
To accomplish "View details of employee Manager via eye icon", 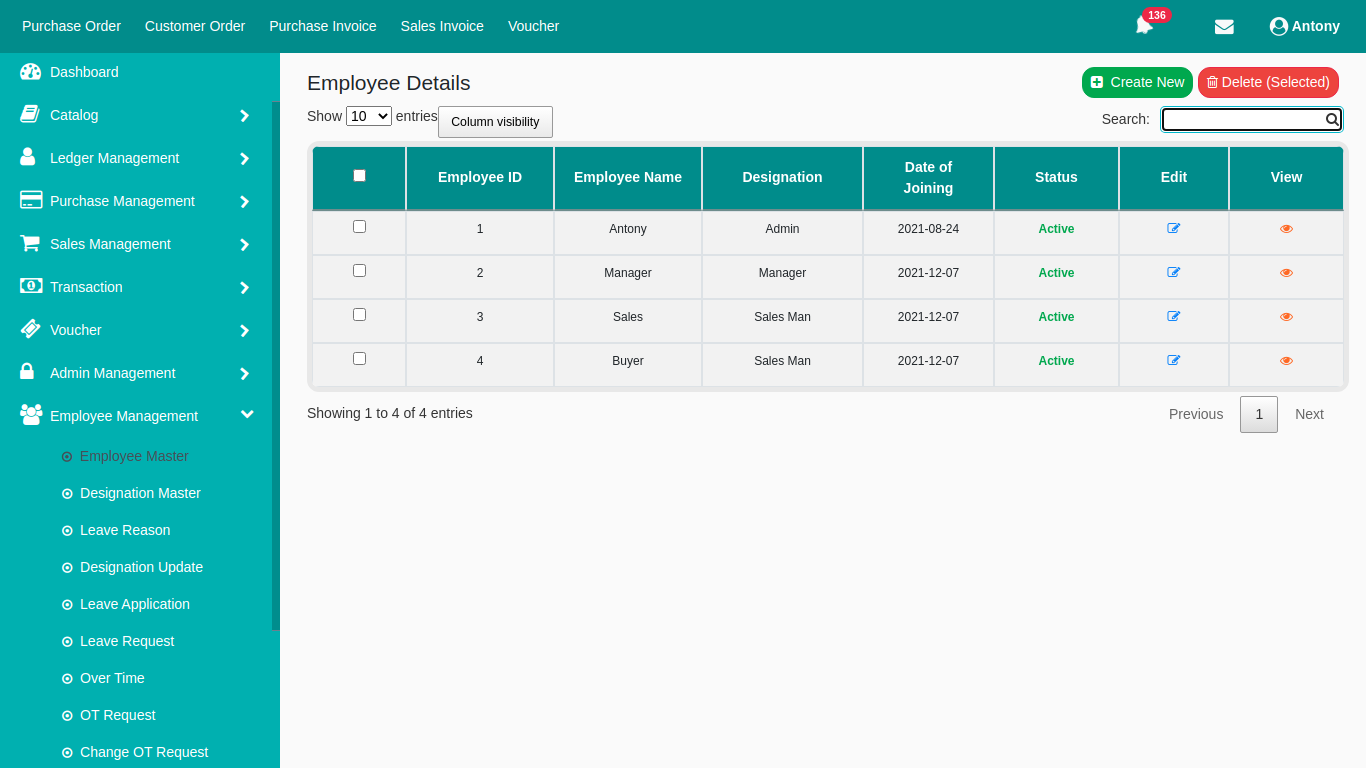I will pos(1286,273).
